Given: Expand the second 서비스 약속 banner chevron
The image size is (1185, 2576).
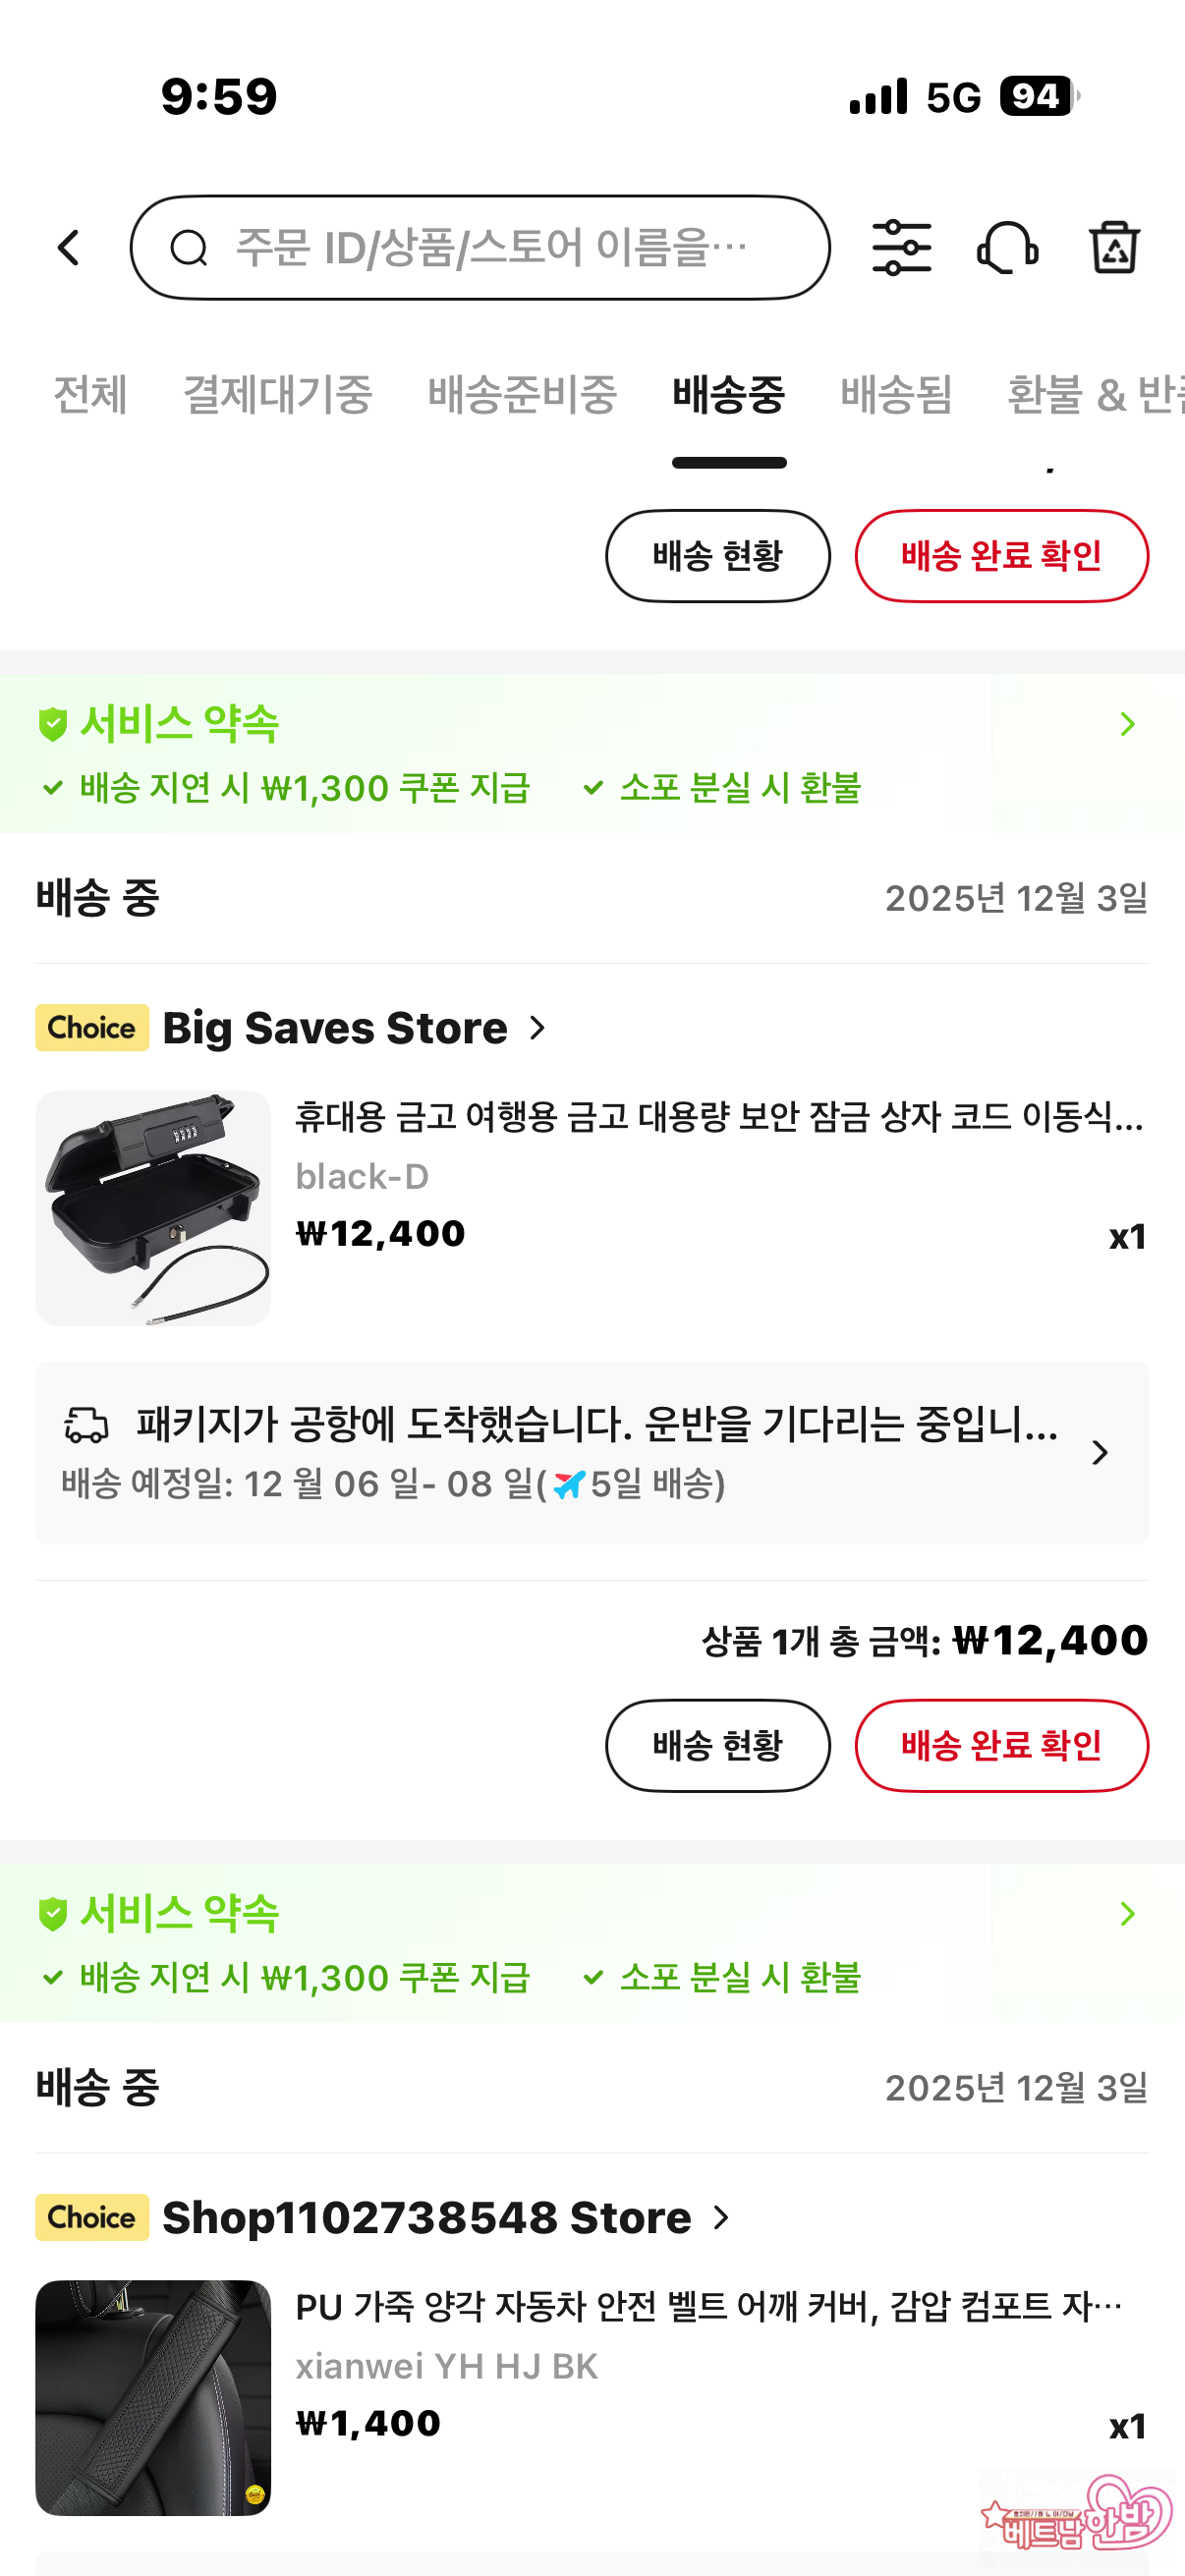Looking at the screenshot, I should click(x=1127, y=1914).
